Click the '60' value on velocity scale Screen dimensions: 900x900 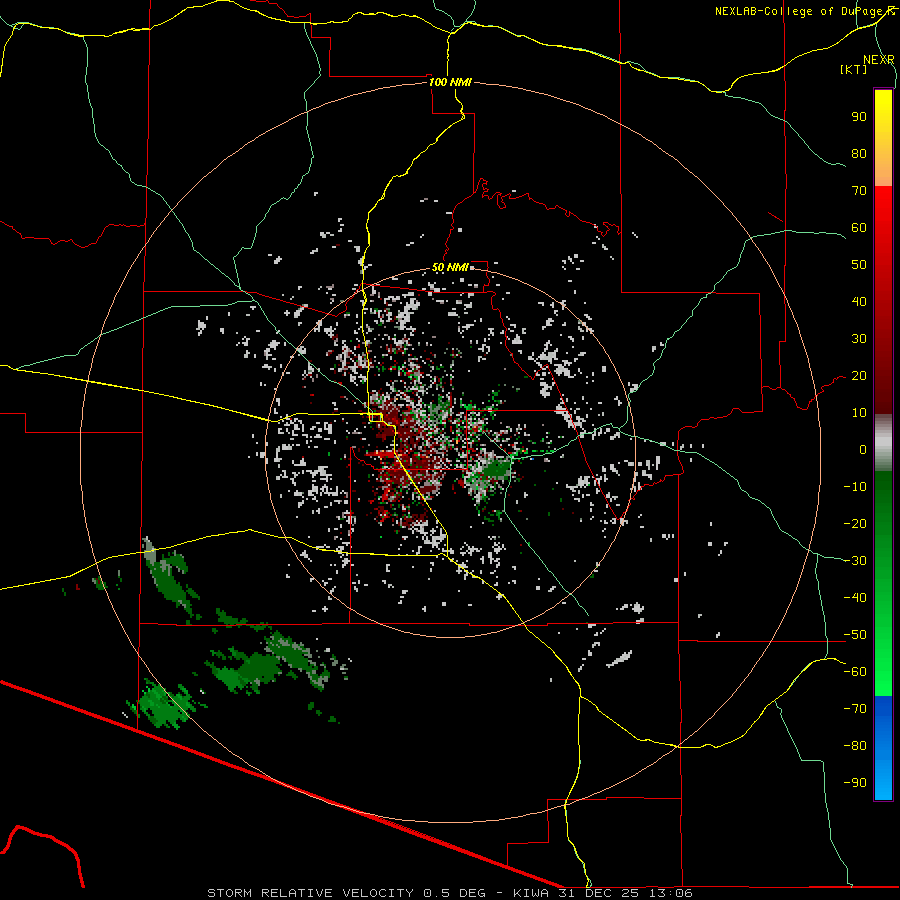coord(859,228)
